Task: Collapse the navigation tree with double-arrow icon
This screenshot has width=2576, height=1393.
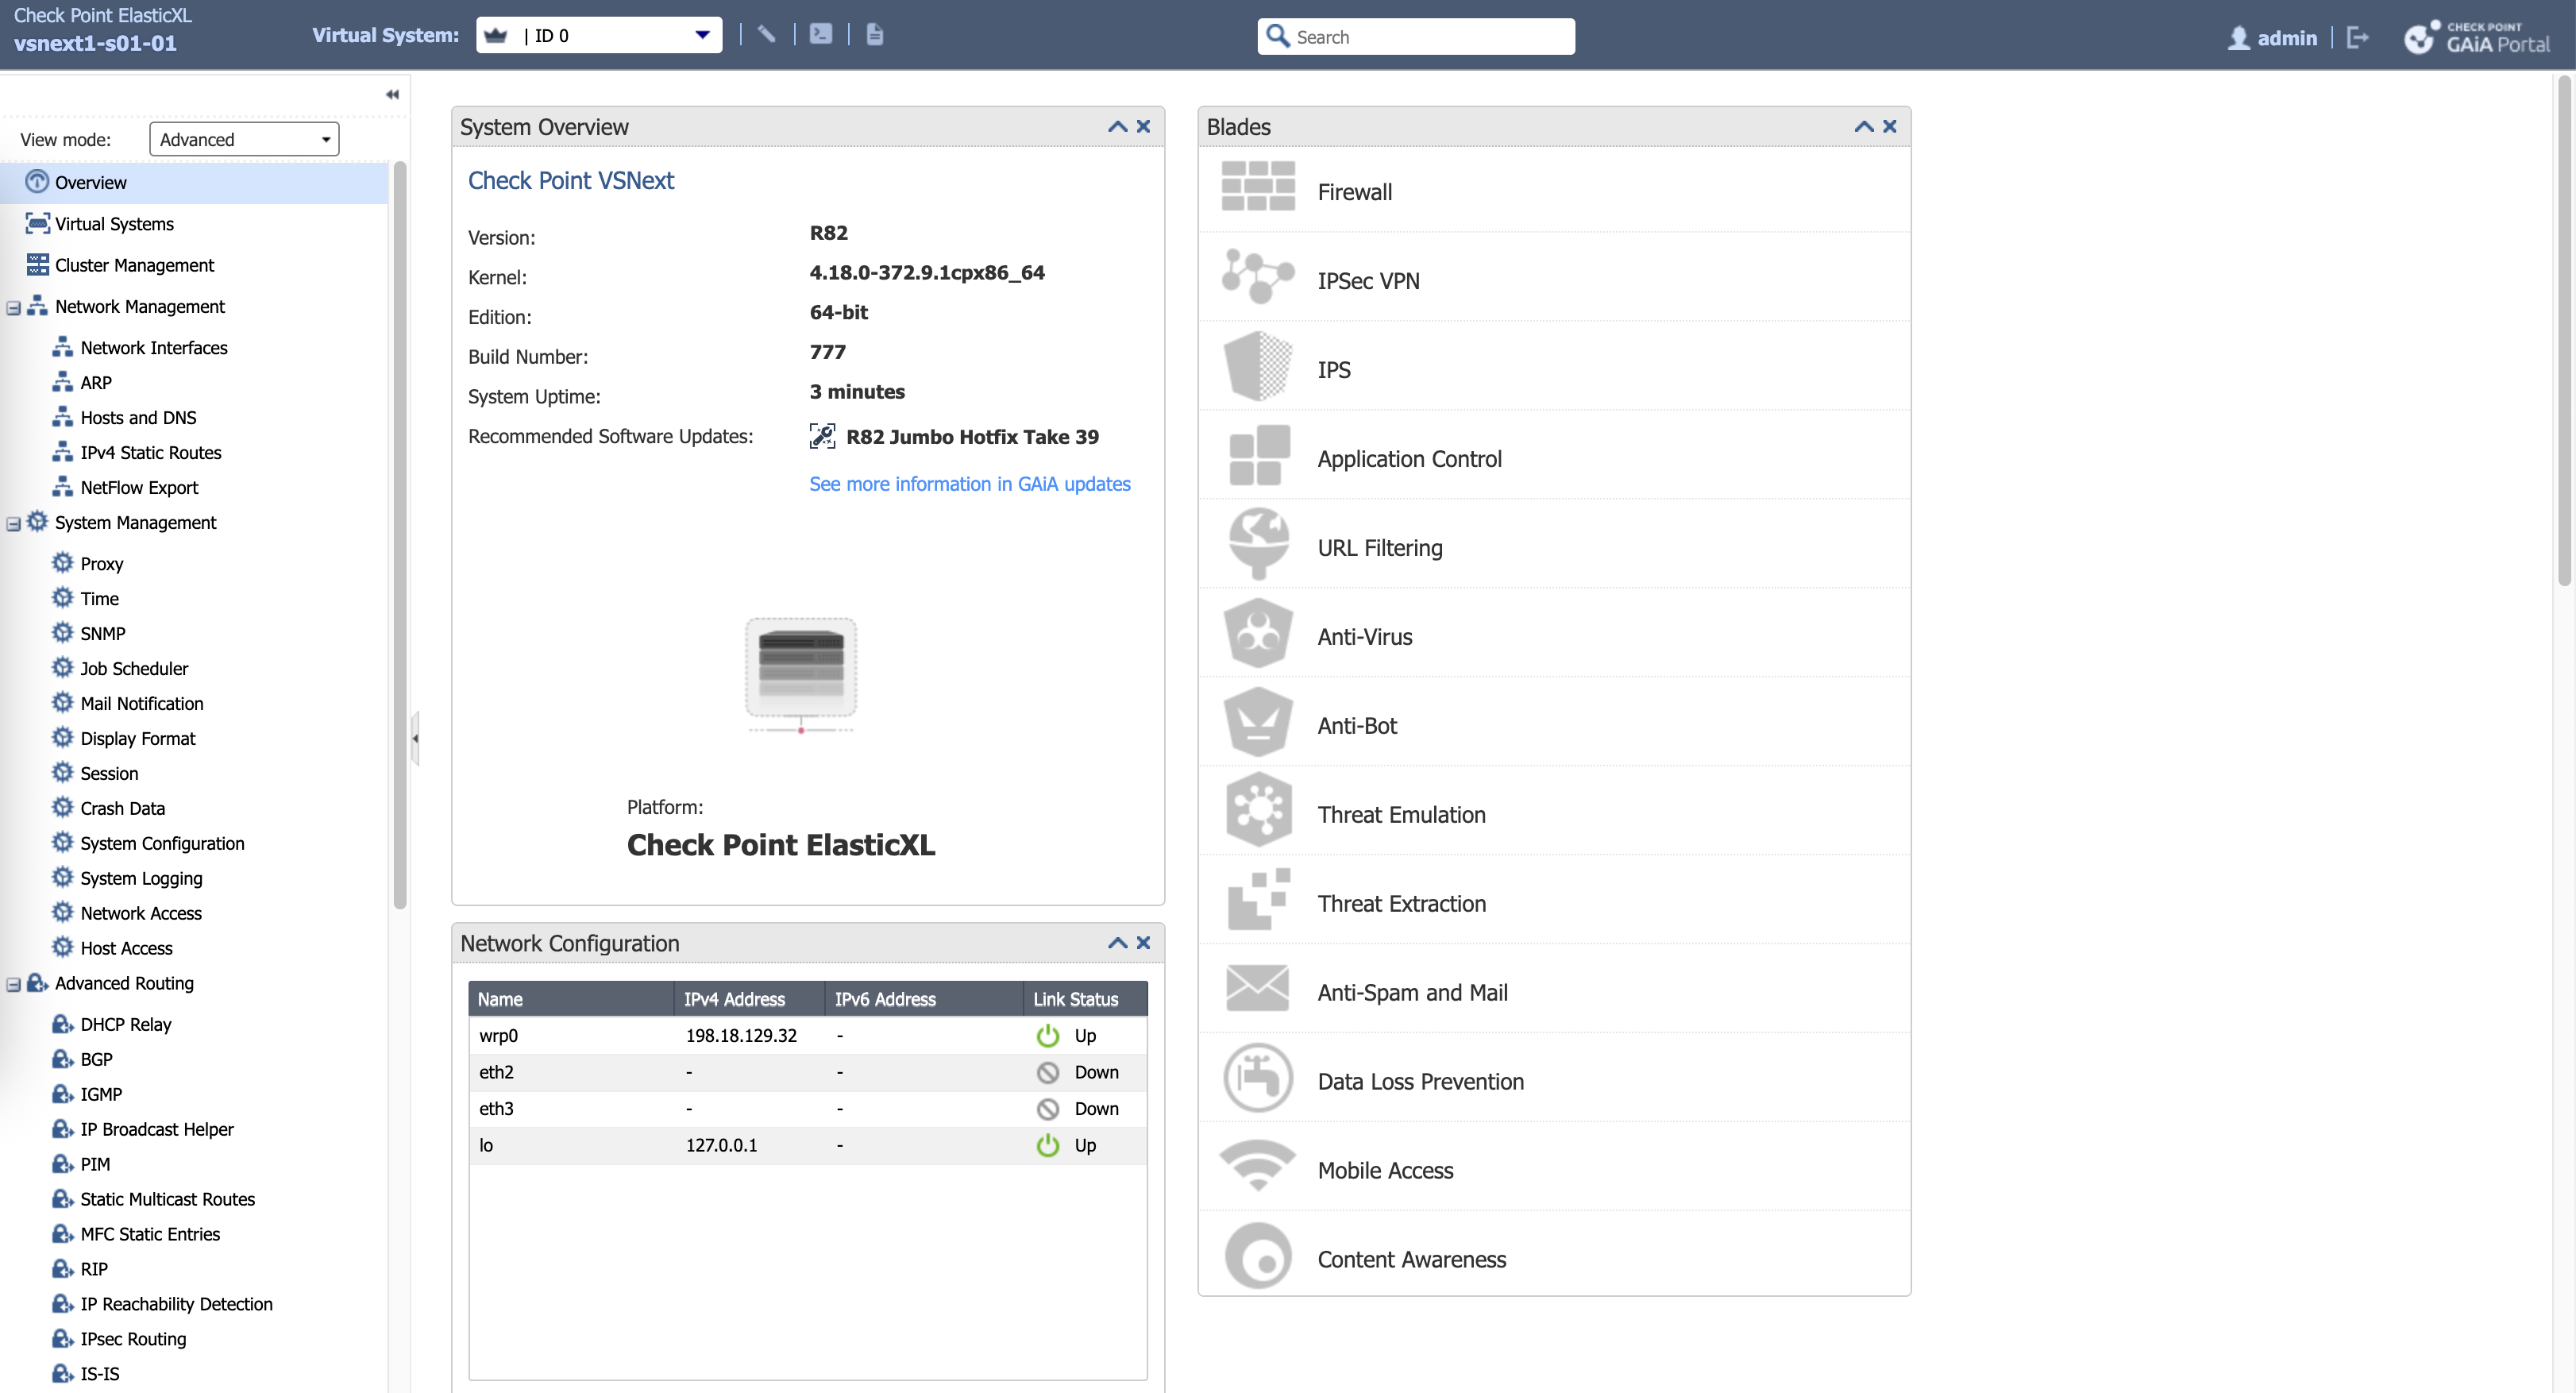Action: click(x=392, y=94)
